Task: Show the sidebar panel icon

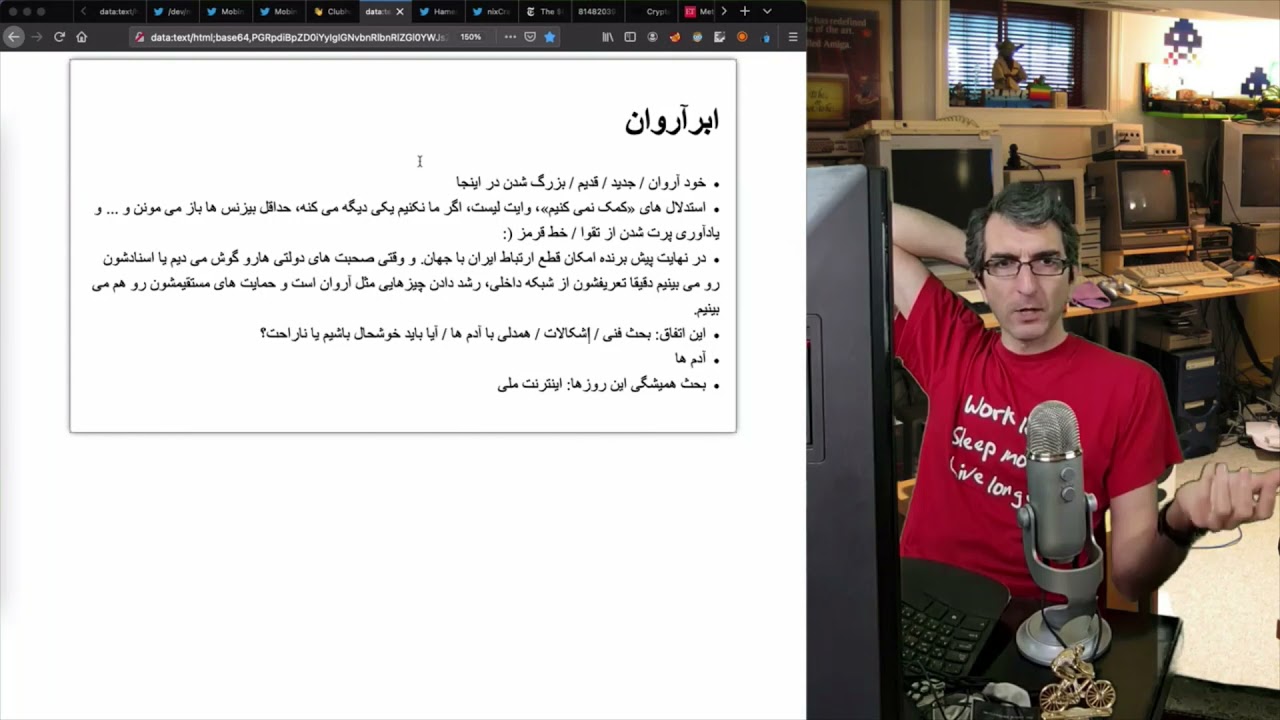Action: tap(630, 37)
